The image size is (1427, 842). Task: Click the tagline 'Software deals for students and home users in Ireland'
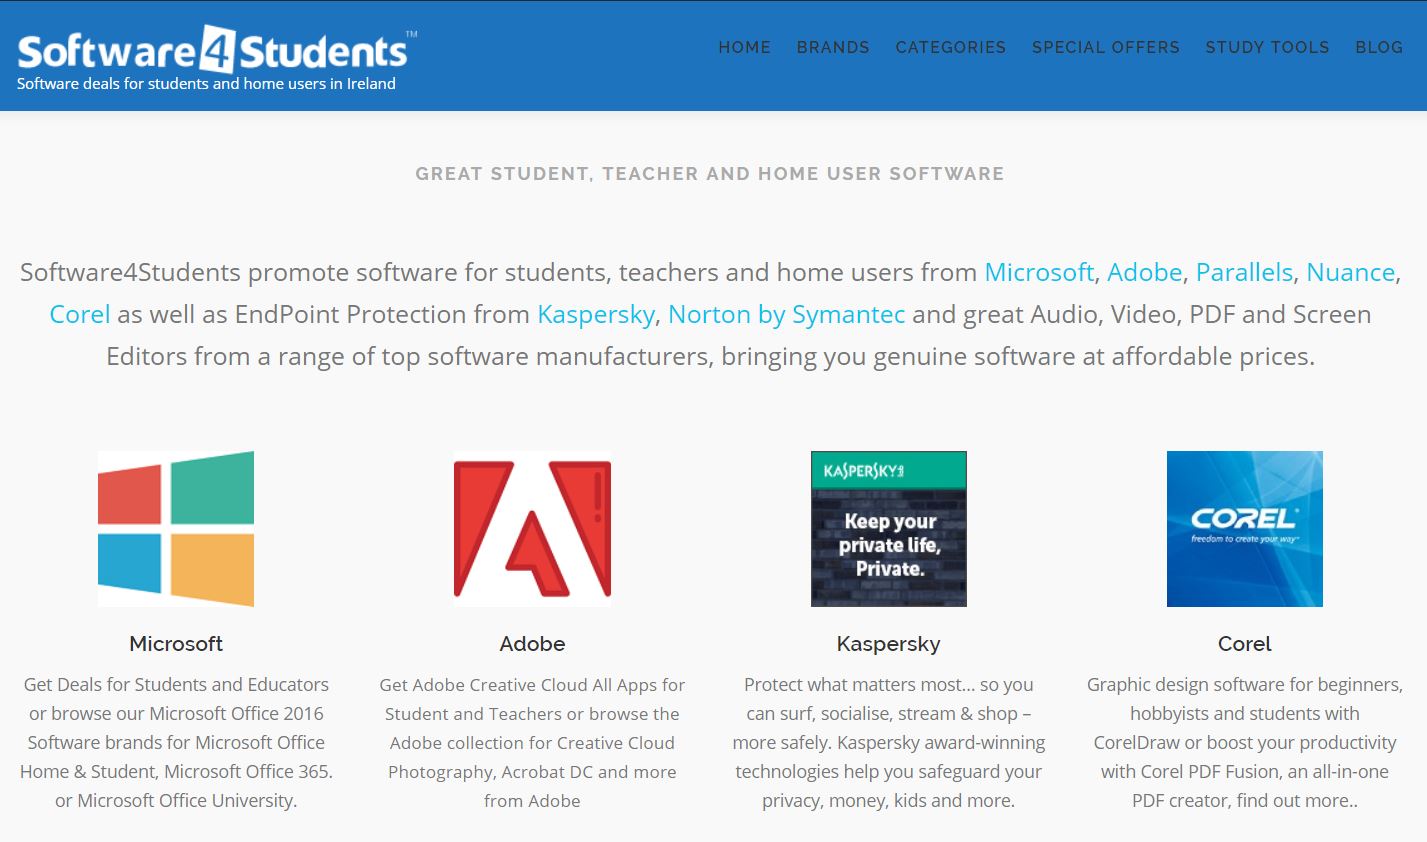(x=206, y=84)
